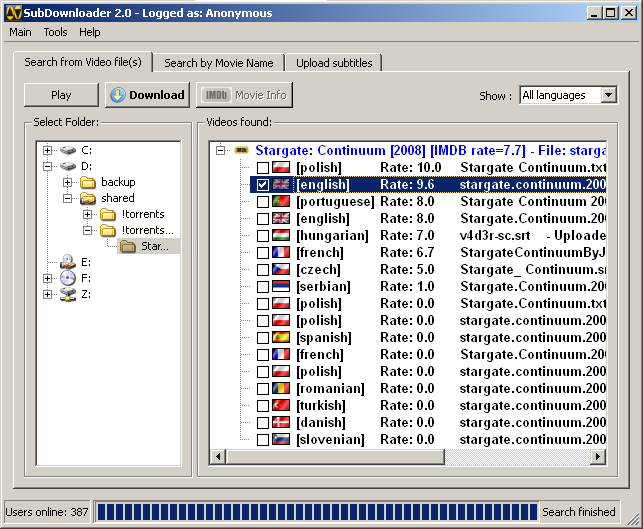Viewport: 643px width, 529px height.
Task: Click UK flag on english Rate 9.6 row
Action: coord(281,185)
